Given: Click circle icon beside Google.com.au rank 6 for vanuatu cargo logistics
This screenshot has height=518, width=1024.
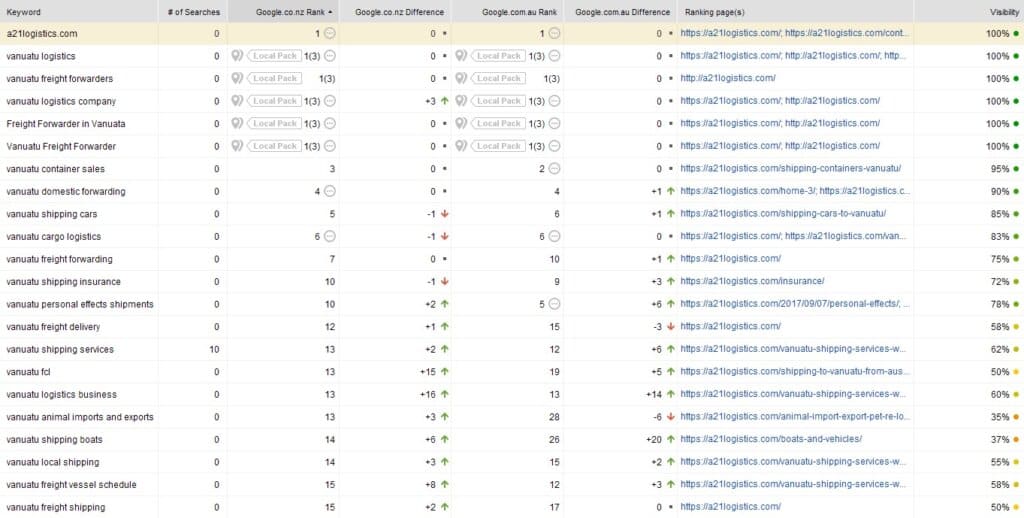Looking at the screenshot, I should (x=554, y=236).
